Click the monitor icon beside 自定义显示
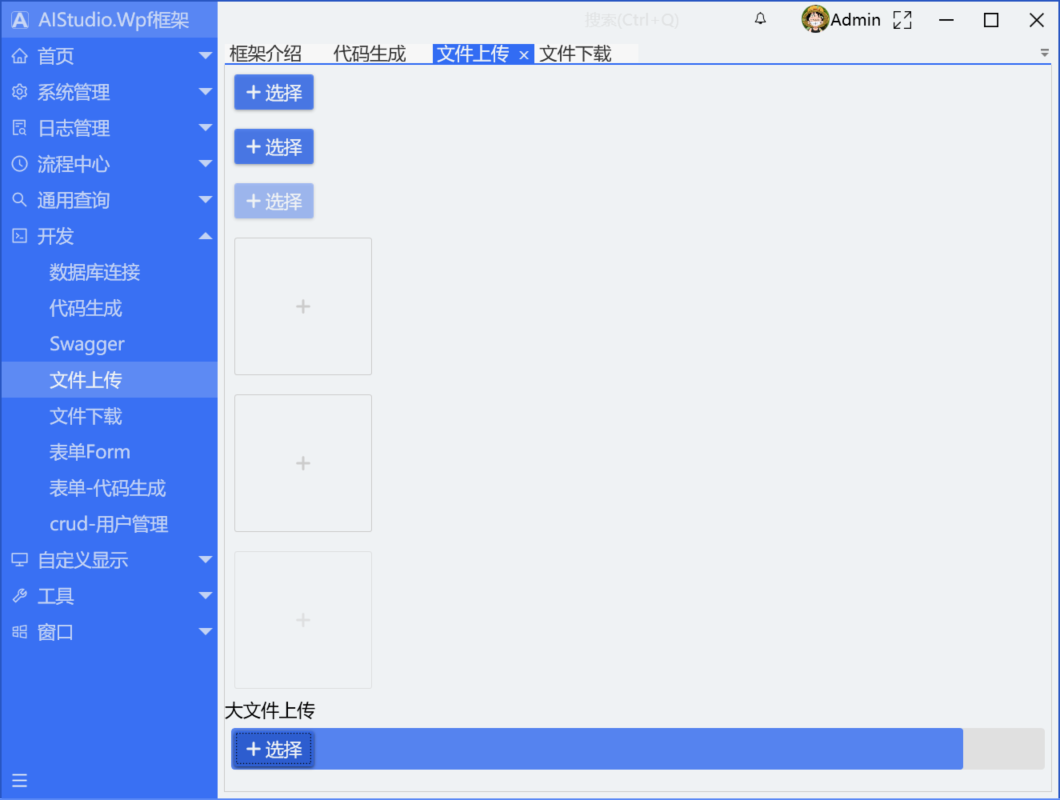1060x800 pixels. [x=20, y=560]
